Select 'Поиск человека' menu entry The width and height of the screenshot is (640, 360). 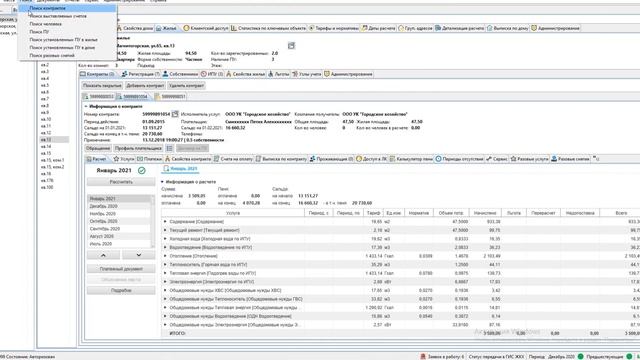pyautogui.click(x=67, y=24)
